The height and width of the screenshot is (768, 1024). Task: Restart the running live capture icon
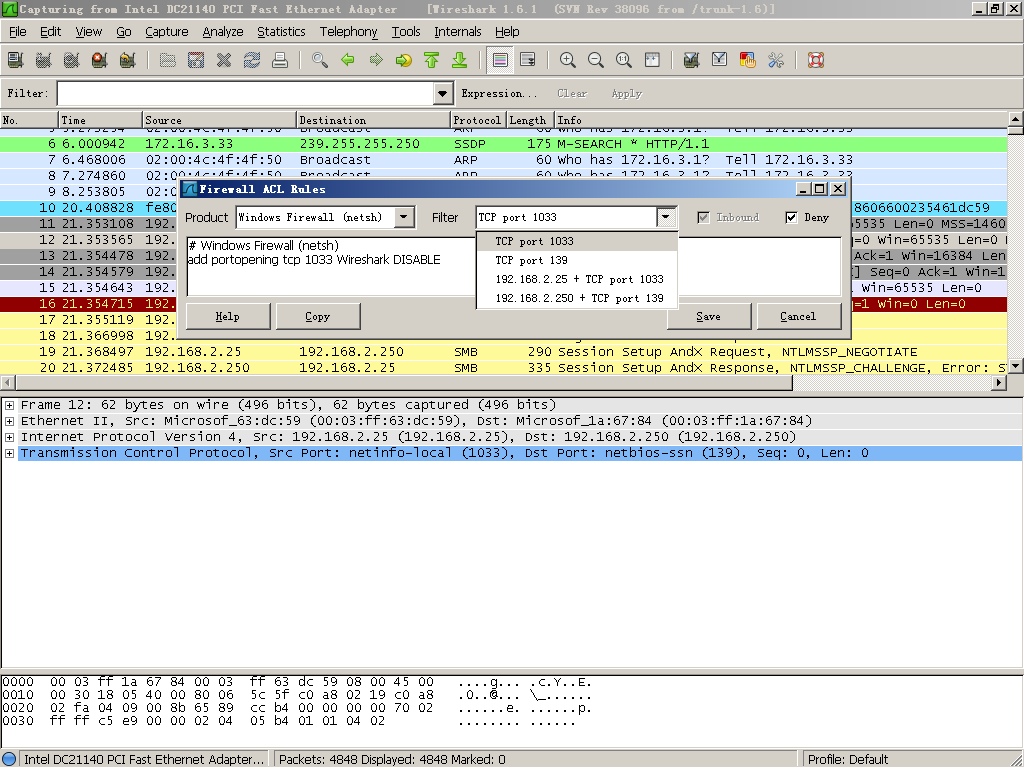(x=127, y=61)
